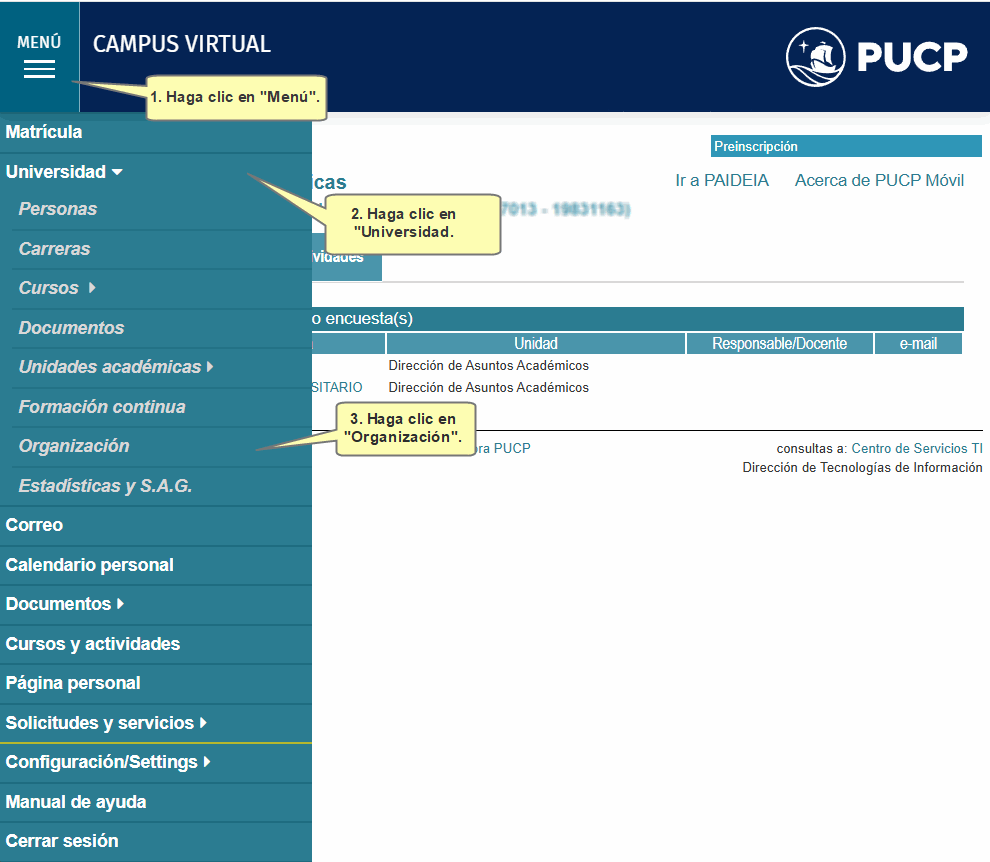Select Carreras in the side menu

tap(55, 249)
